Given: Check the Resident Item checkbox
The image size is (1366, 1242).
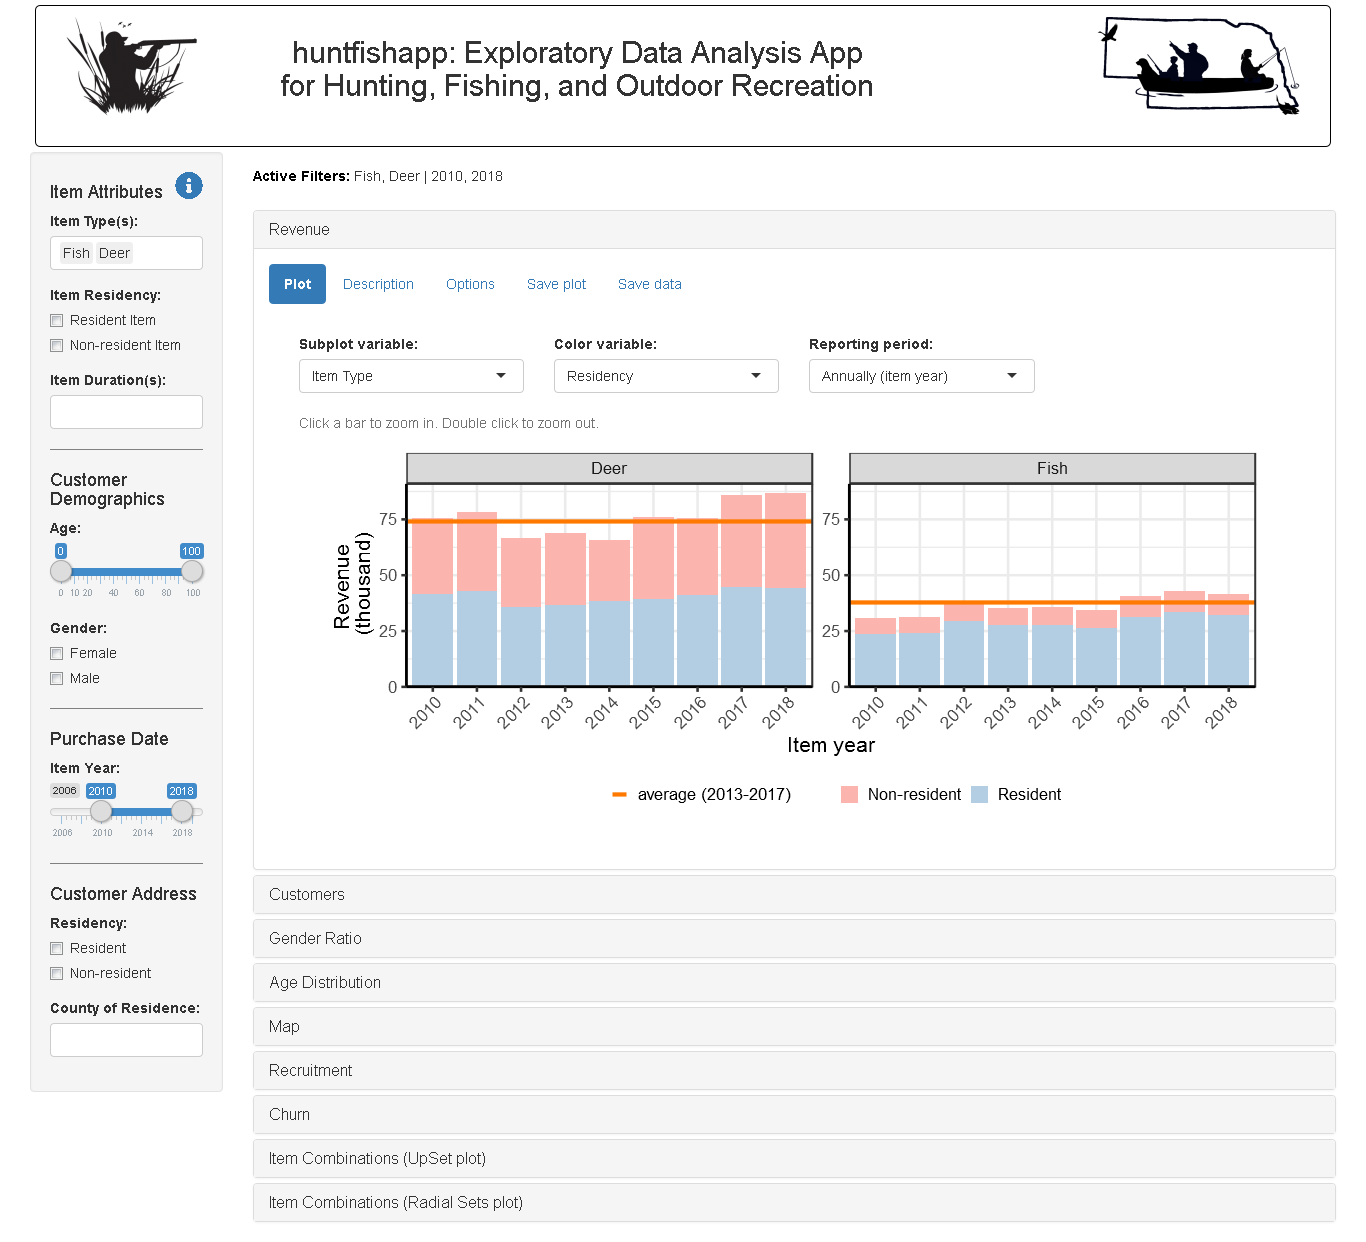Looking at the screenshot, I should [57, 321].
